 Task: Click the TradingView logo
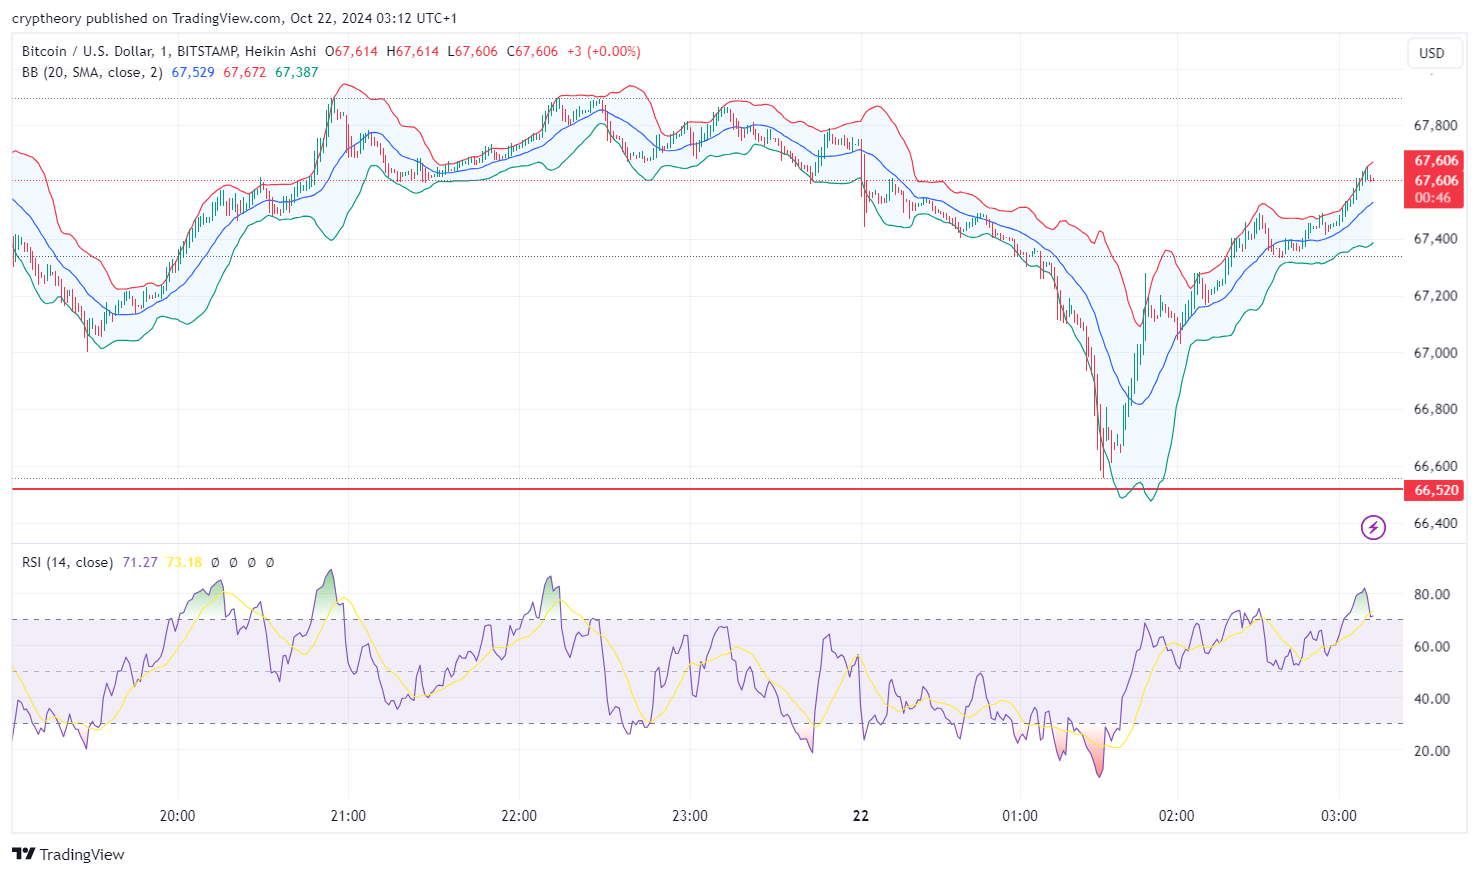coord(68,854)
